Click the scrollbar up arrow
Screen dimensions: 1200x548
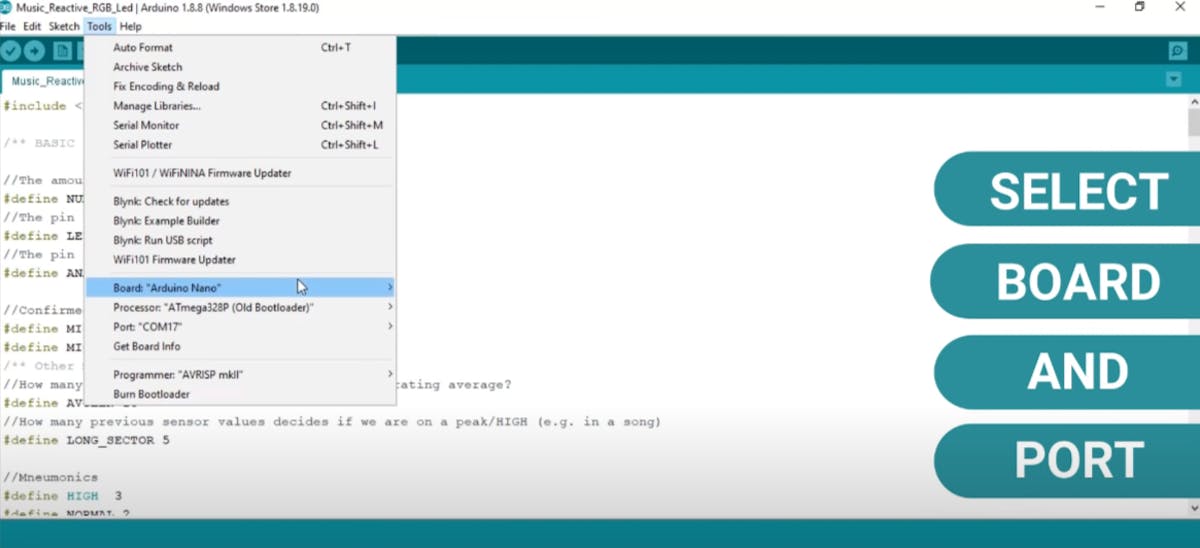click(1193, 100)
